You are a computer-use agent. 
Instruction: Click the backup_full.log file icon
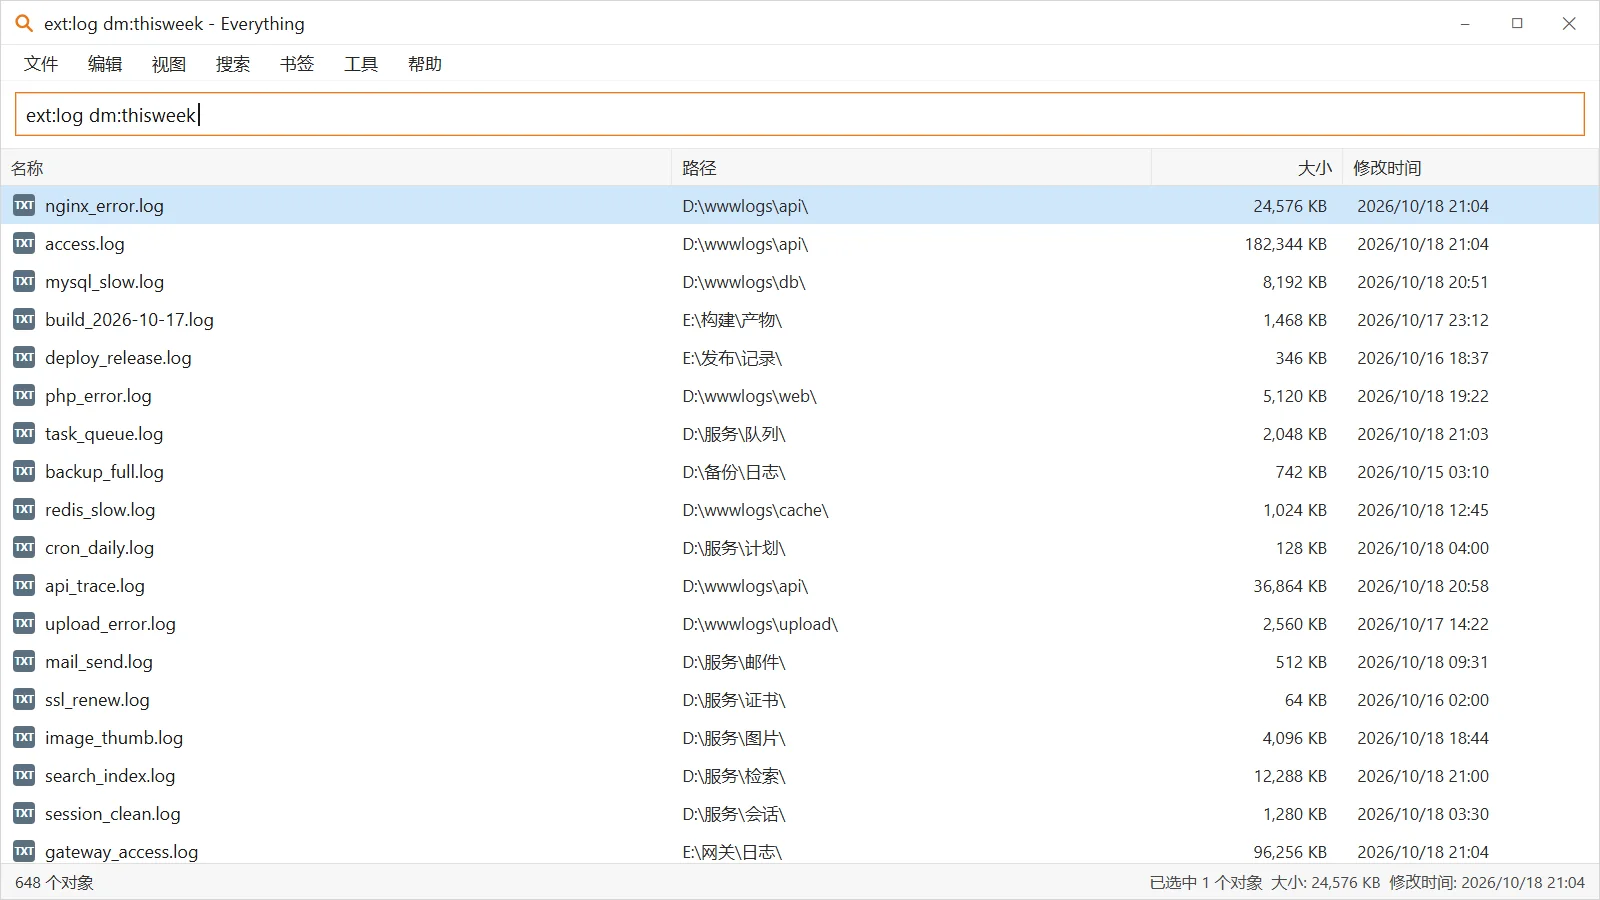[x=24, y=471]
